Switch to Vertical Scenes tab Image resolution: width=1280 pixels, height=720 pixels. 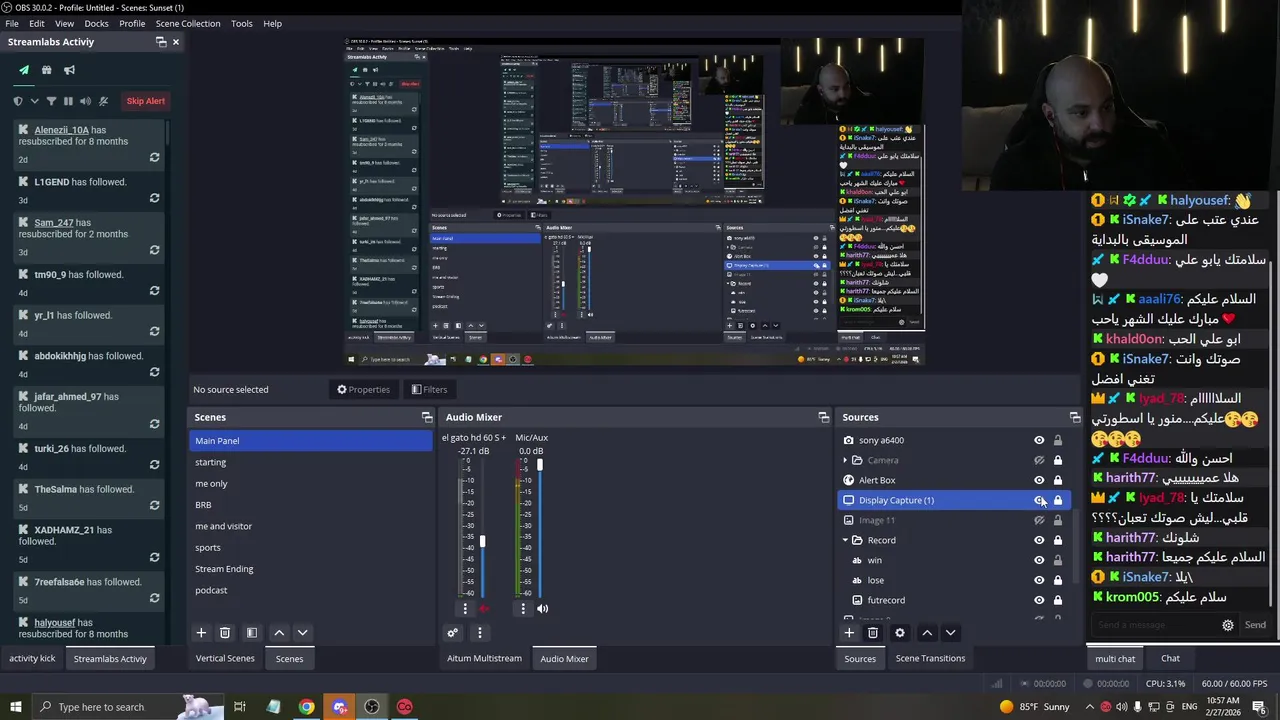tap(225, 658)
